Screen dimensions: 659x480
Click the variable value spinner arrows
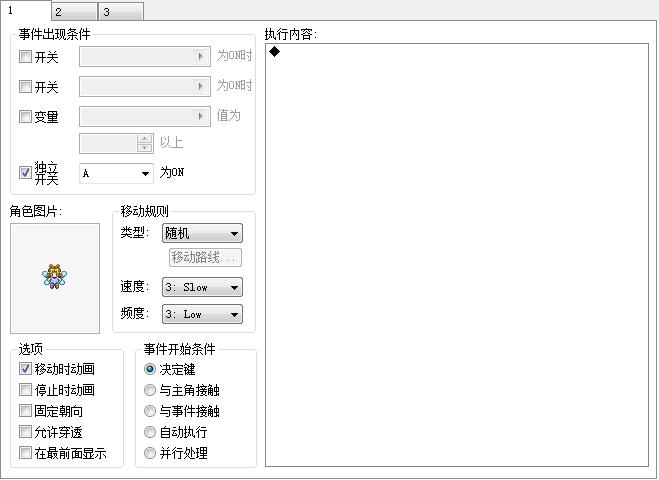[x=145, y=143]
